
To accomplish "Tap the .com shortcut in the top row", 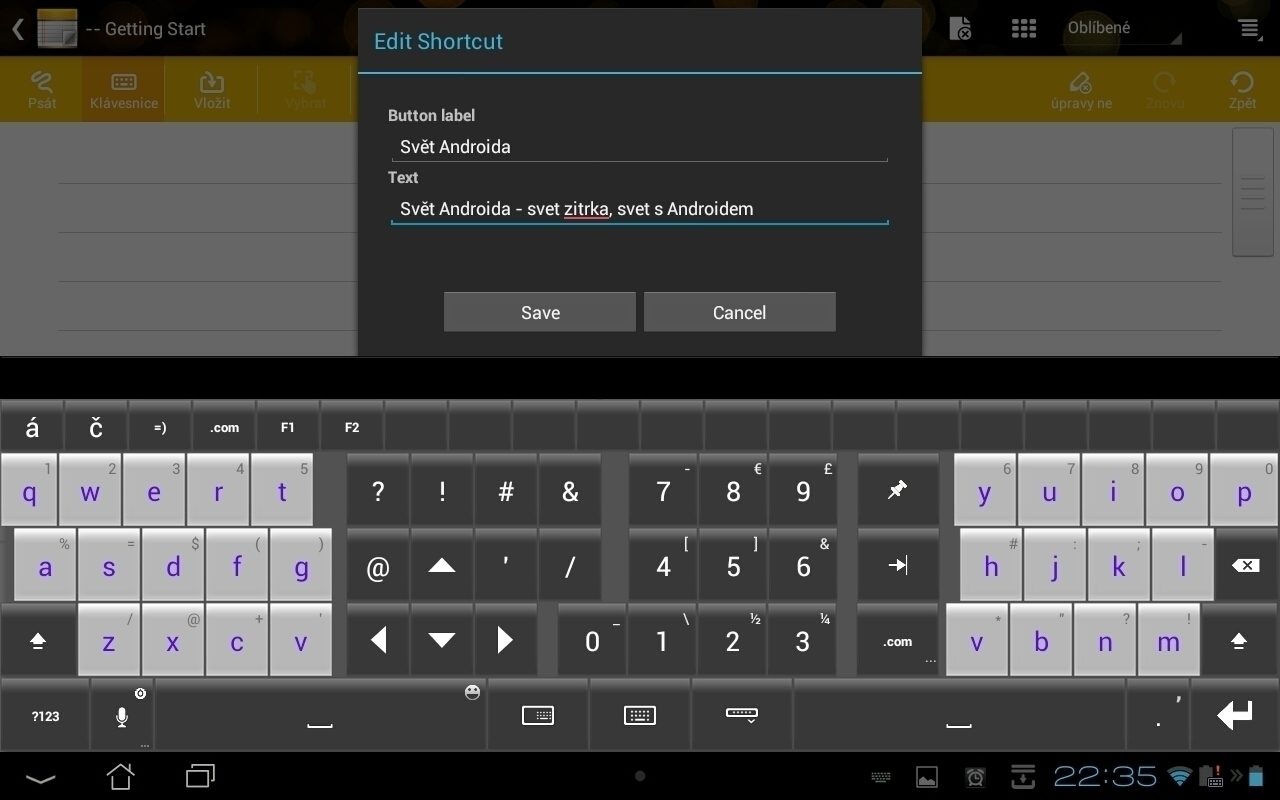I will coord(224,427).
